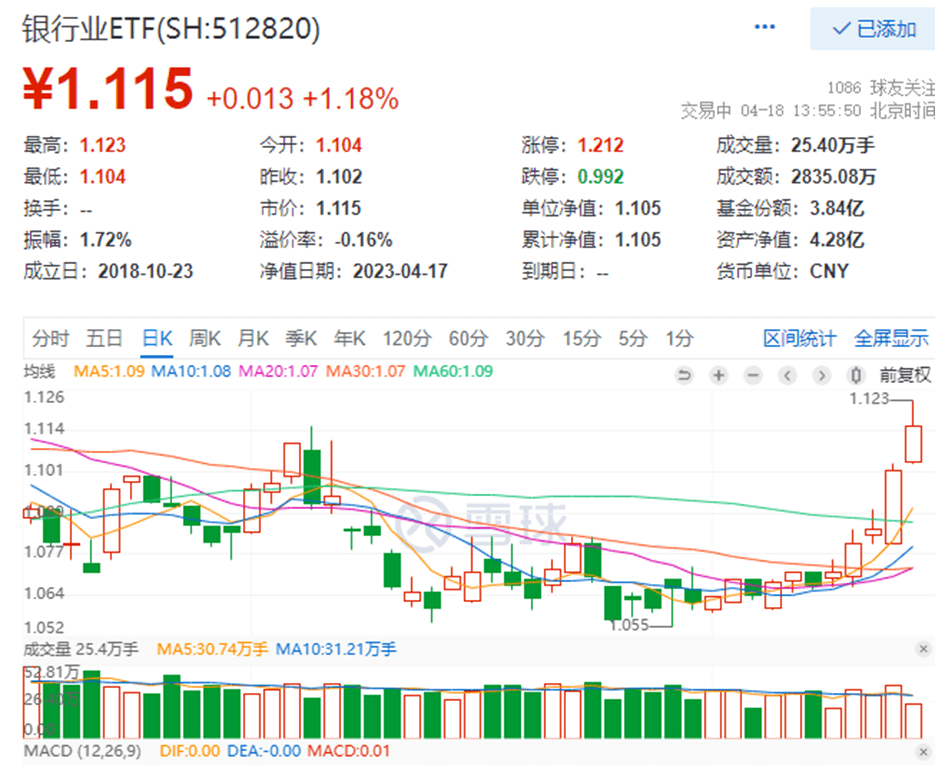This screenshot has width=935, height=765.
Task: Move chart left with left arrow icon
Action: (787, 375)
